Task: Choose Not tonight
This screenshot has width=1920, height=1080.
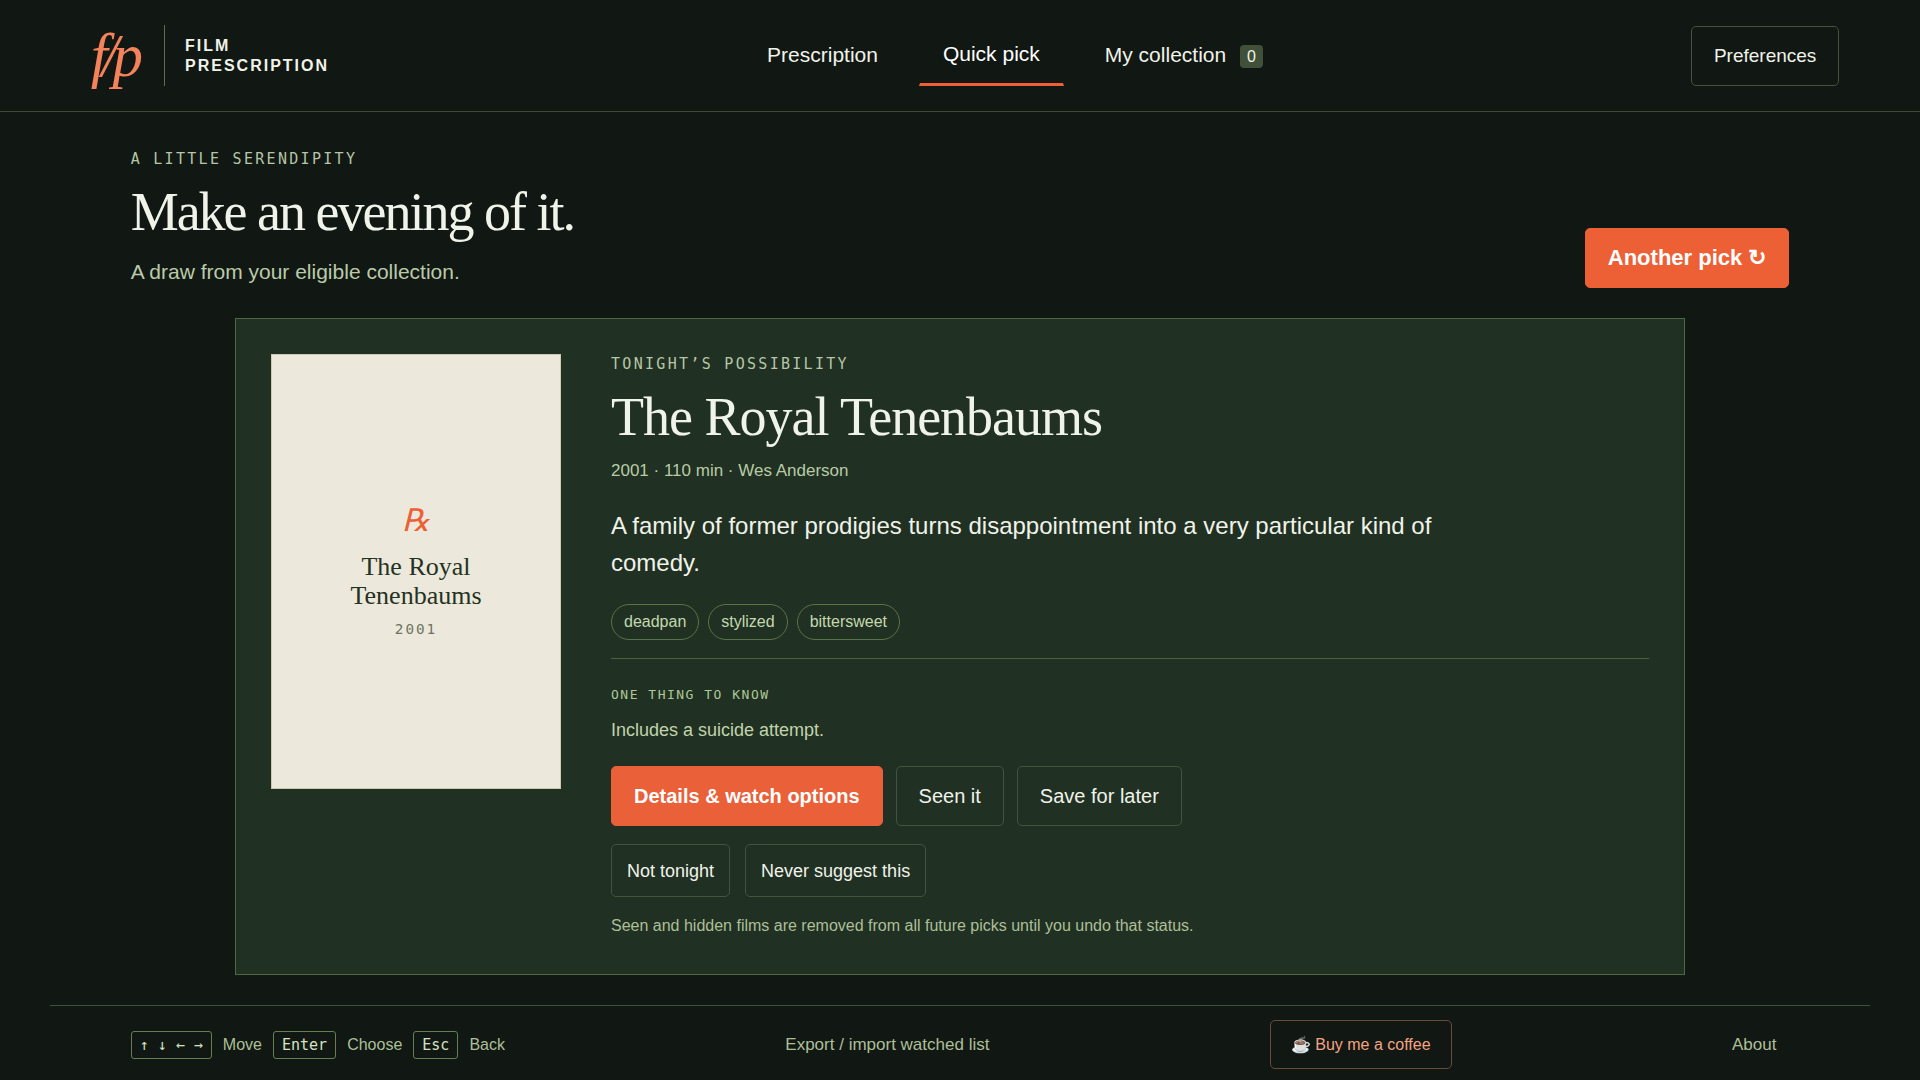Action: point(670,871)
